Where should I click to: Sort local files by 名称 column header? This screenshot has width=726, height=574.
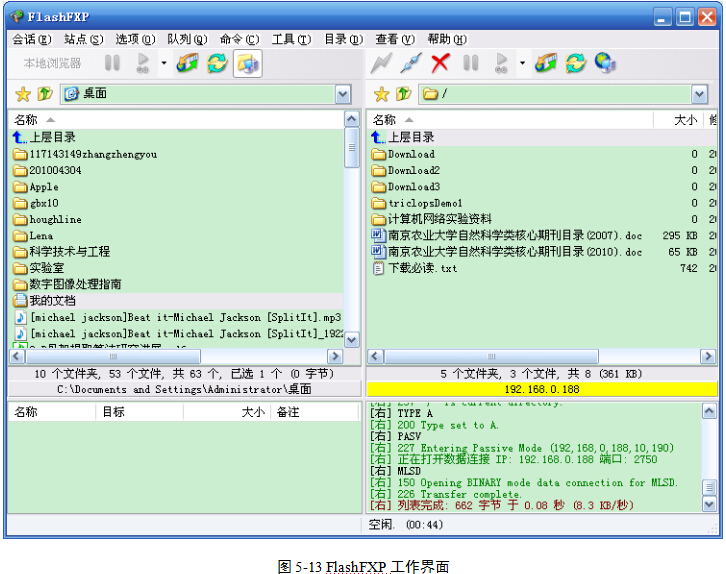[x=176, y=120]
